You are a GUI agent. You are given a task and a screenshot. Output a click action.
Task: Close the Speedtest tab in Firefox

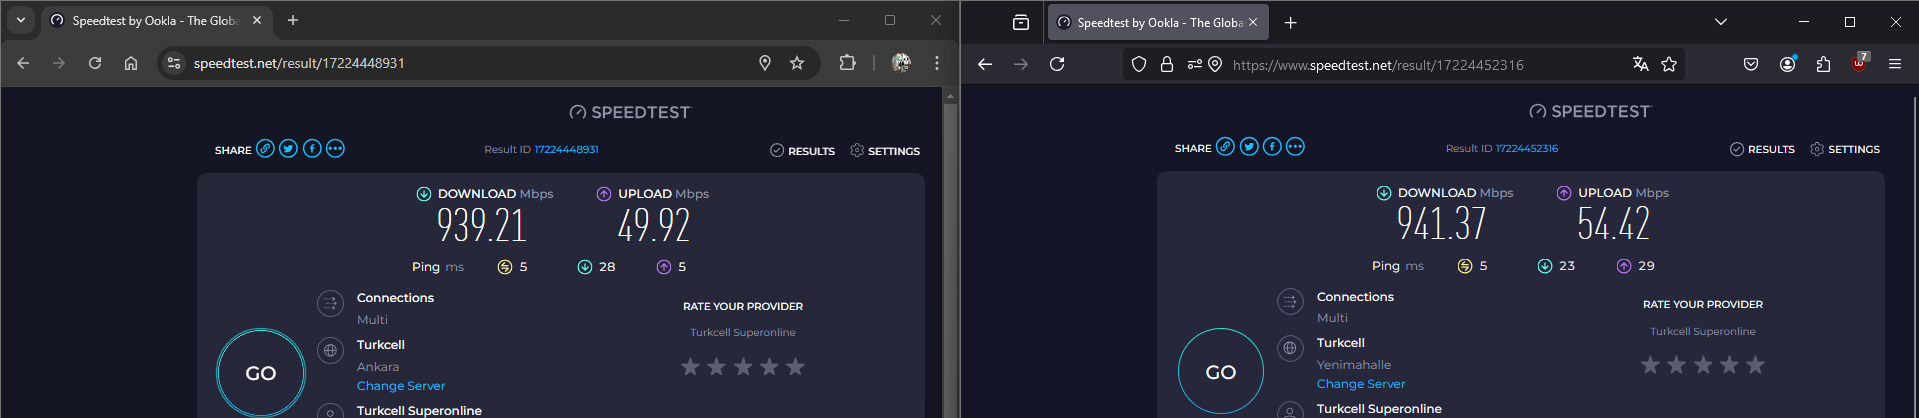tap(1253, 22)
